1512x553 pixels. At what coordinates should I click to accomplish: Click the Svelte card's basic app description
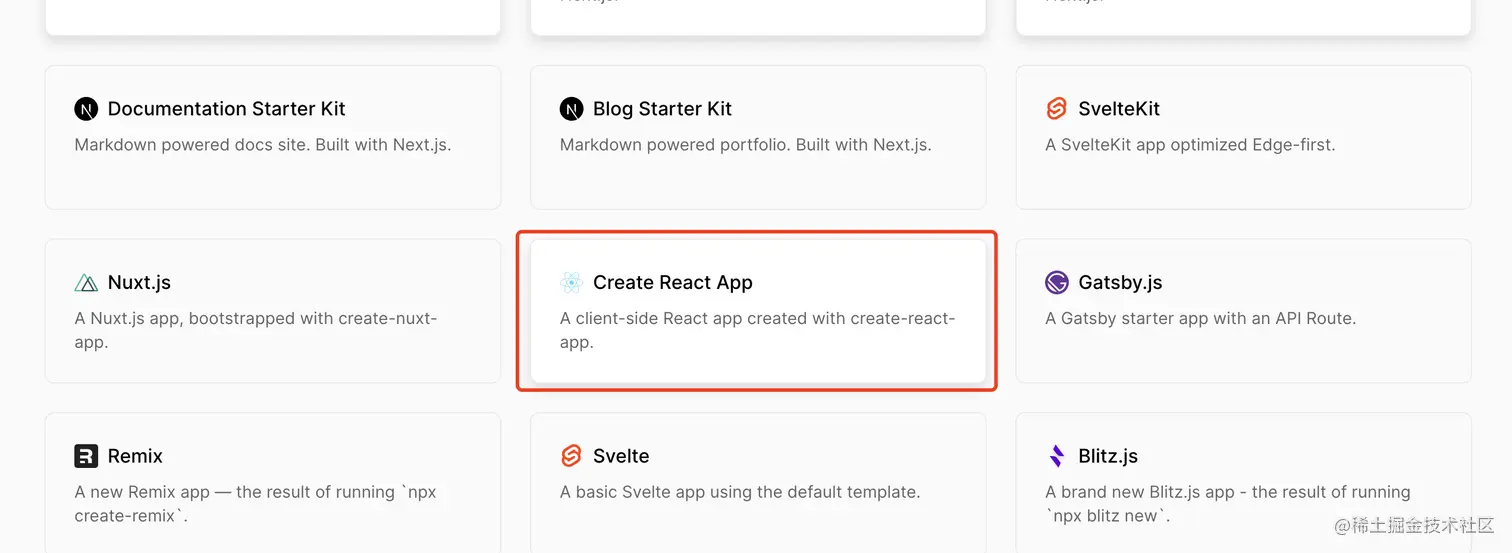[x=740, y=492]
